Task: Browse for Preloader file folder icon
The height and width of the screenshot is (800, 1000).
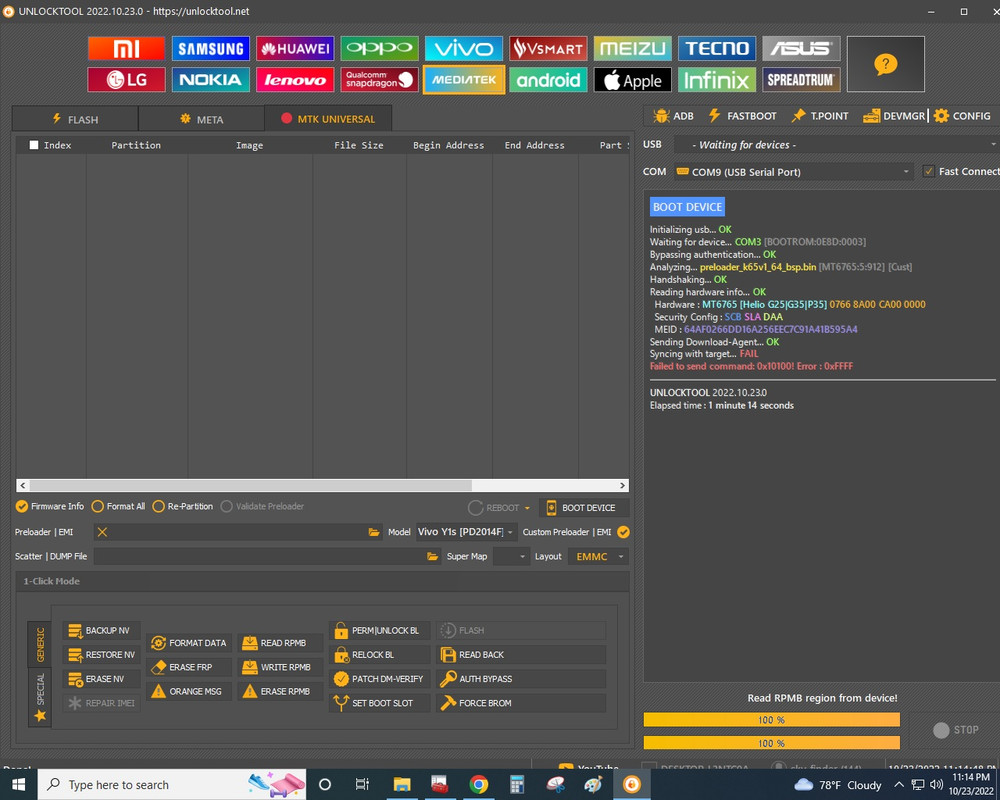Action: point(374,532)
